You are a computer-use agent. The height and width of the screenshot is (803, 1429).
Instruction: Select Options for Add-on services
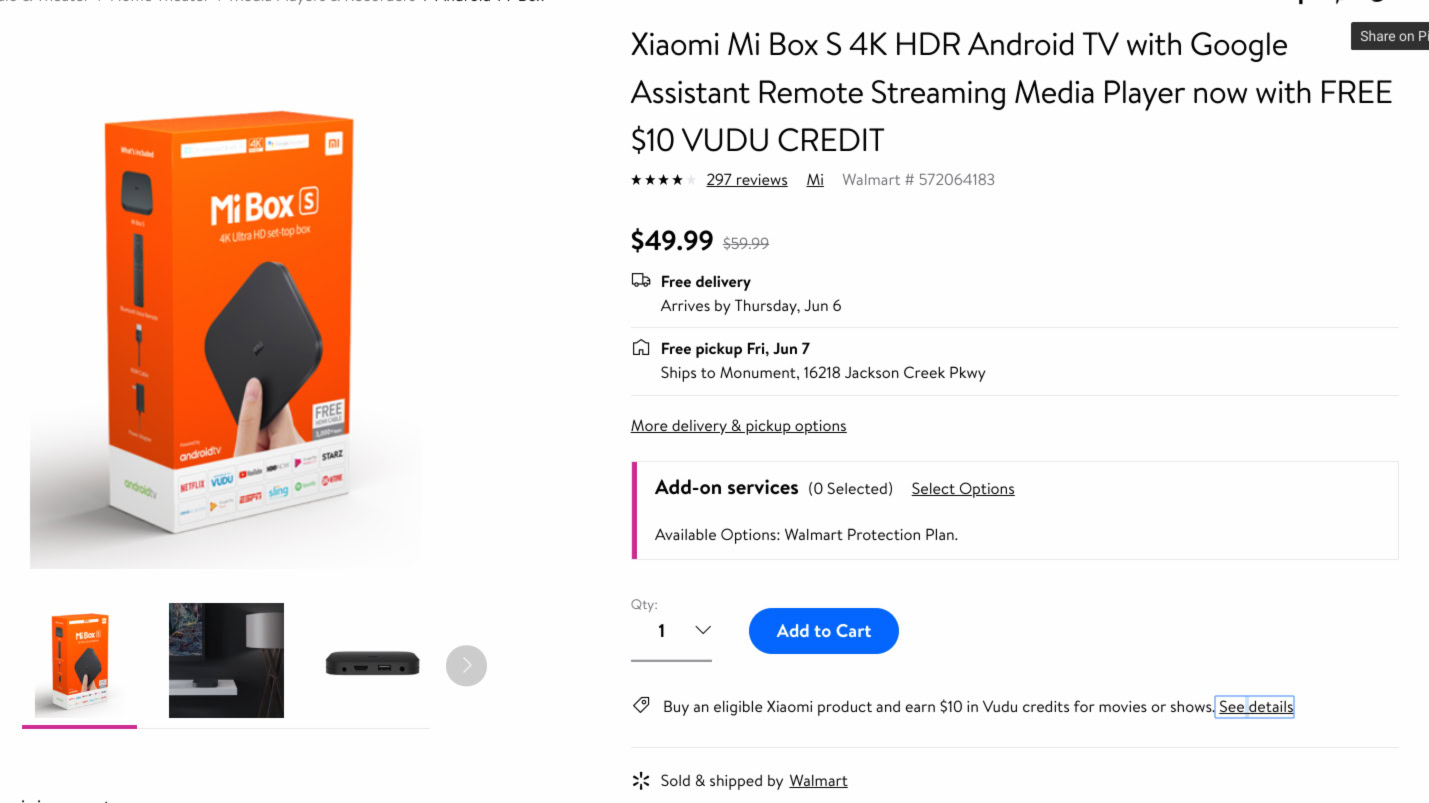962,489
